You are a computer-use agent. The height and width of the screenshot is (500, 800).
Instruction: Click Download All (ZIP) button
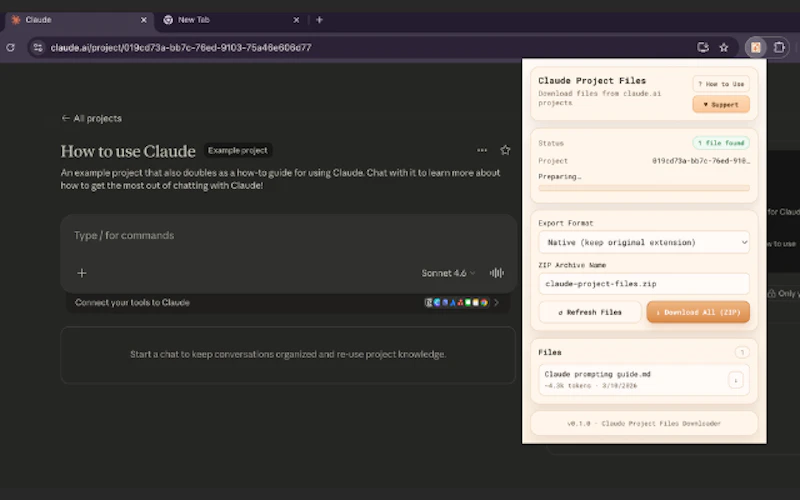pos(698,312)
